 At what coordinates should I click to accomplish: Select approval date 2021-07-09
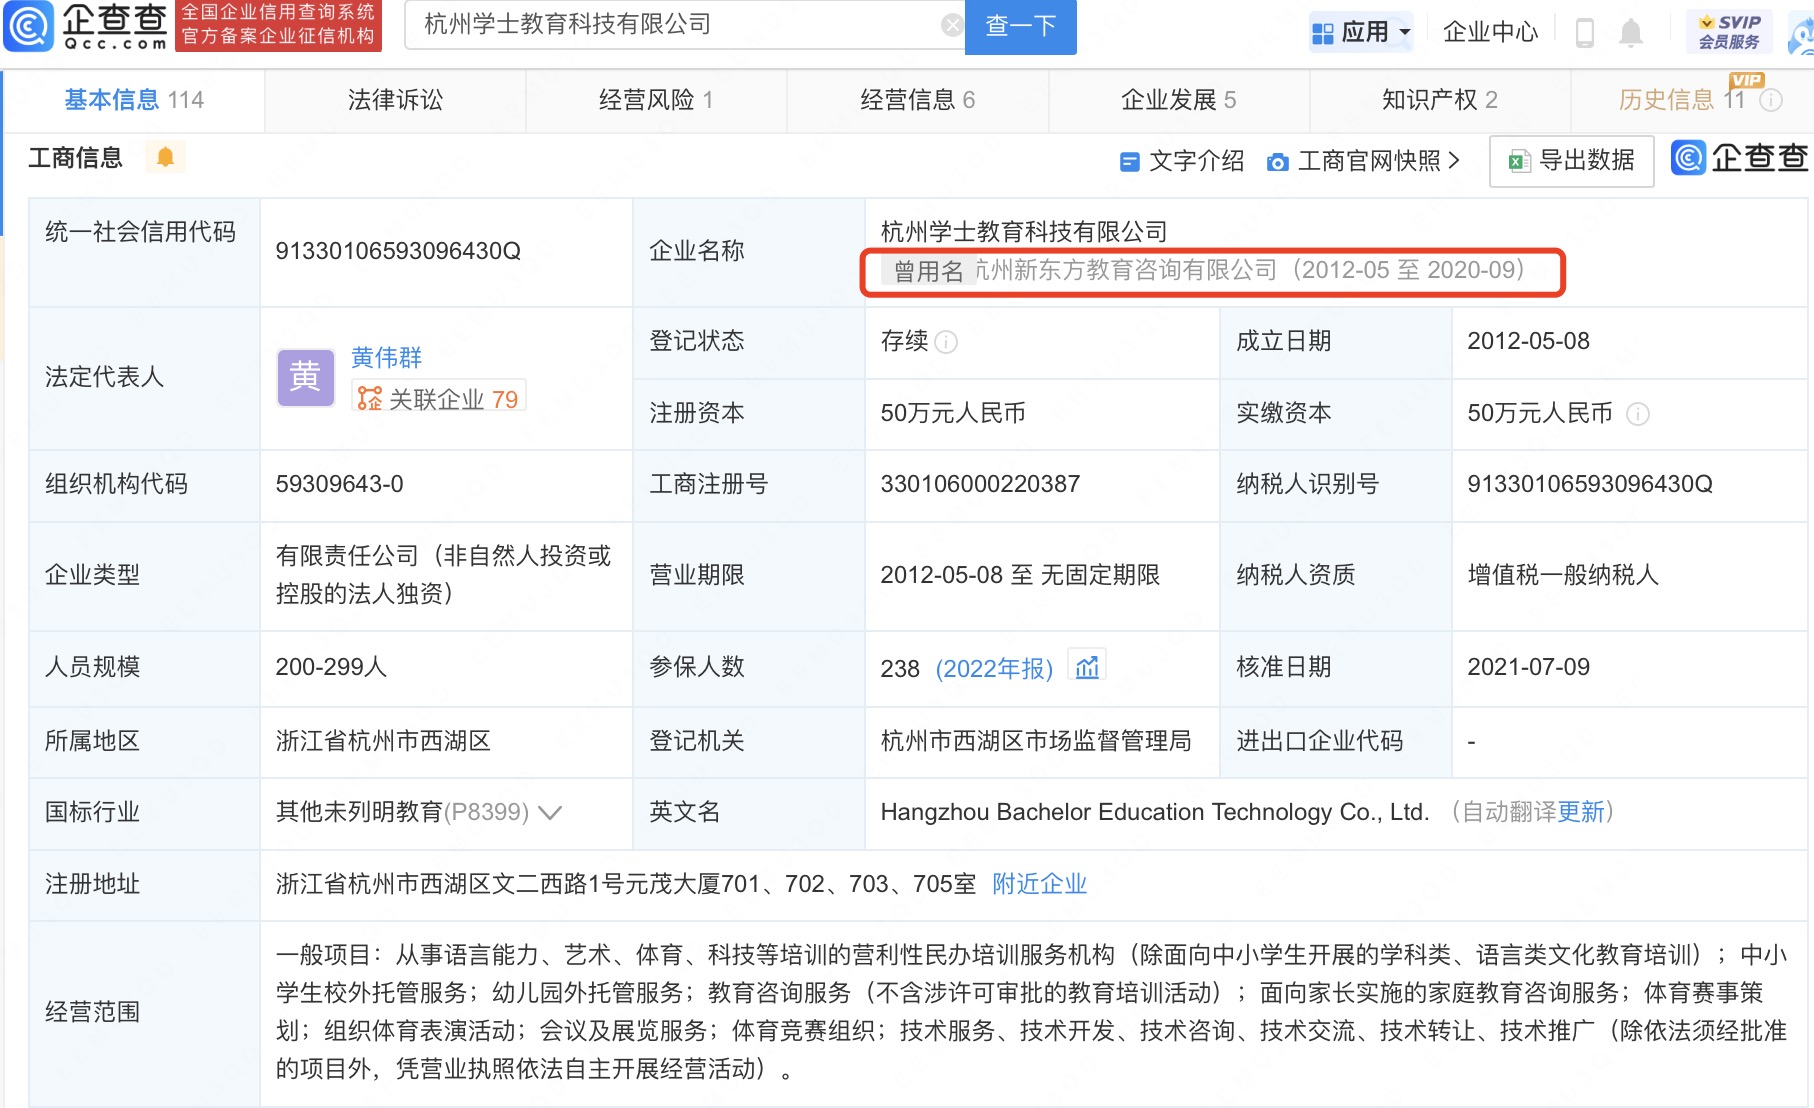[1528, 667]
